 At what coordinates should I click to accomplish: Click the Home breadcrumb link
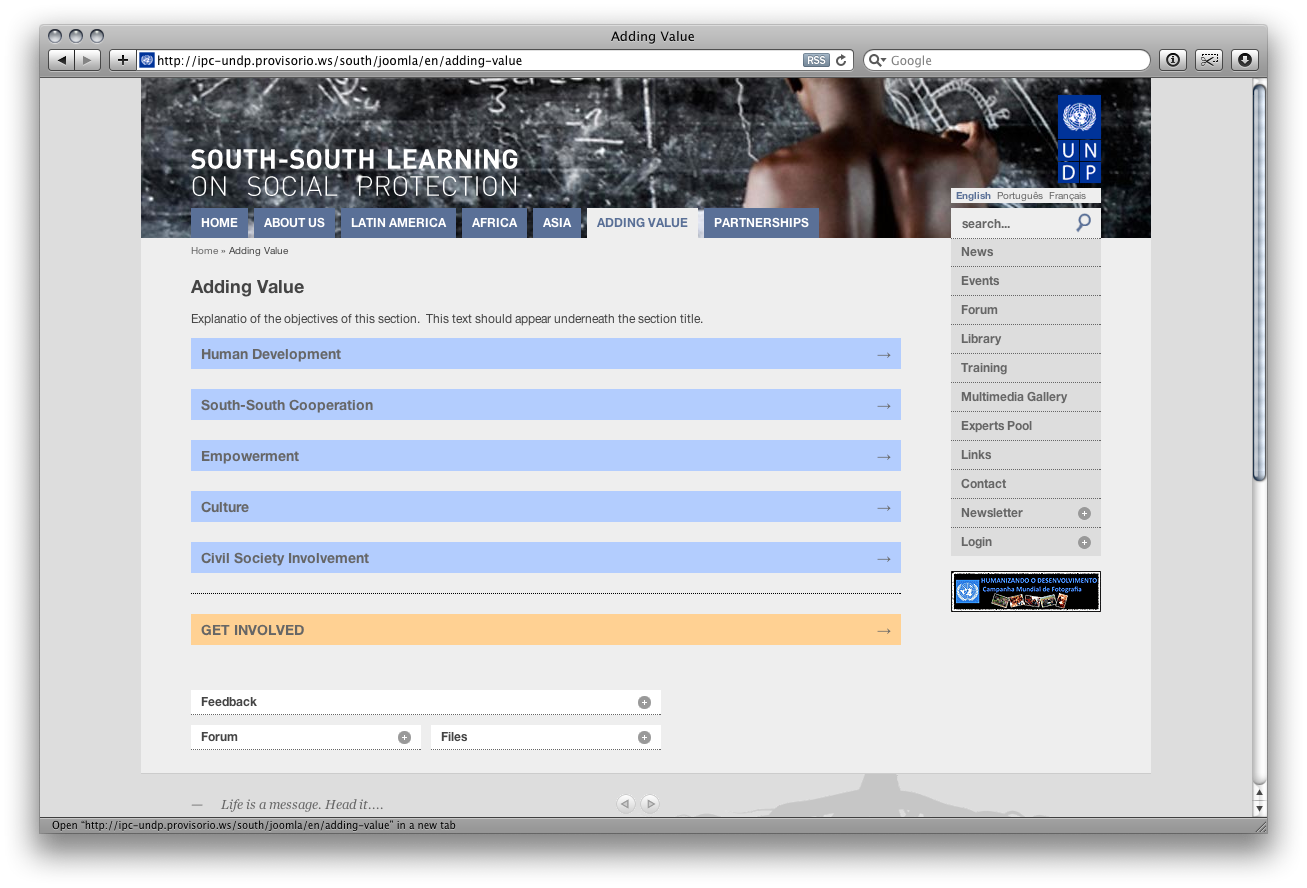(x=204, y=251)
